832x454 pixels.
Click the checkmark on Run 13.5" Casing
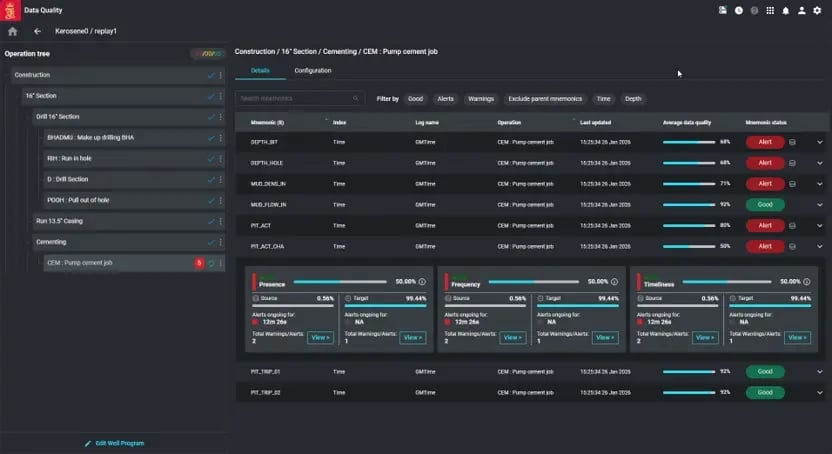point(211,221)
